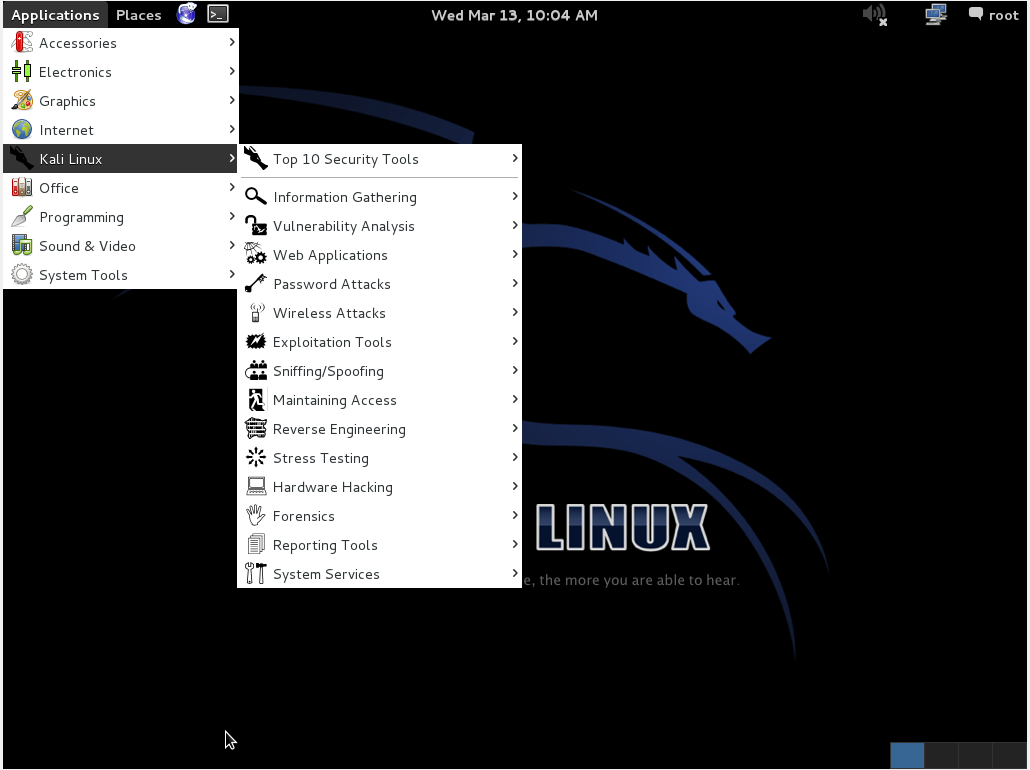Click the icon next to Exploitation Tools
The image size is (1030, 770).
coord(256,342)
